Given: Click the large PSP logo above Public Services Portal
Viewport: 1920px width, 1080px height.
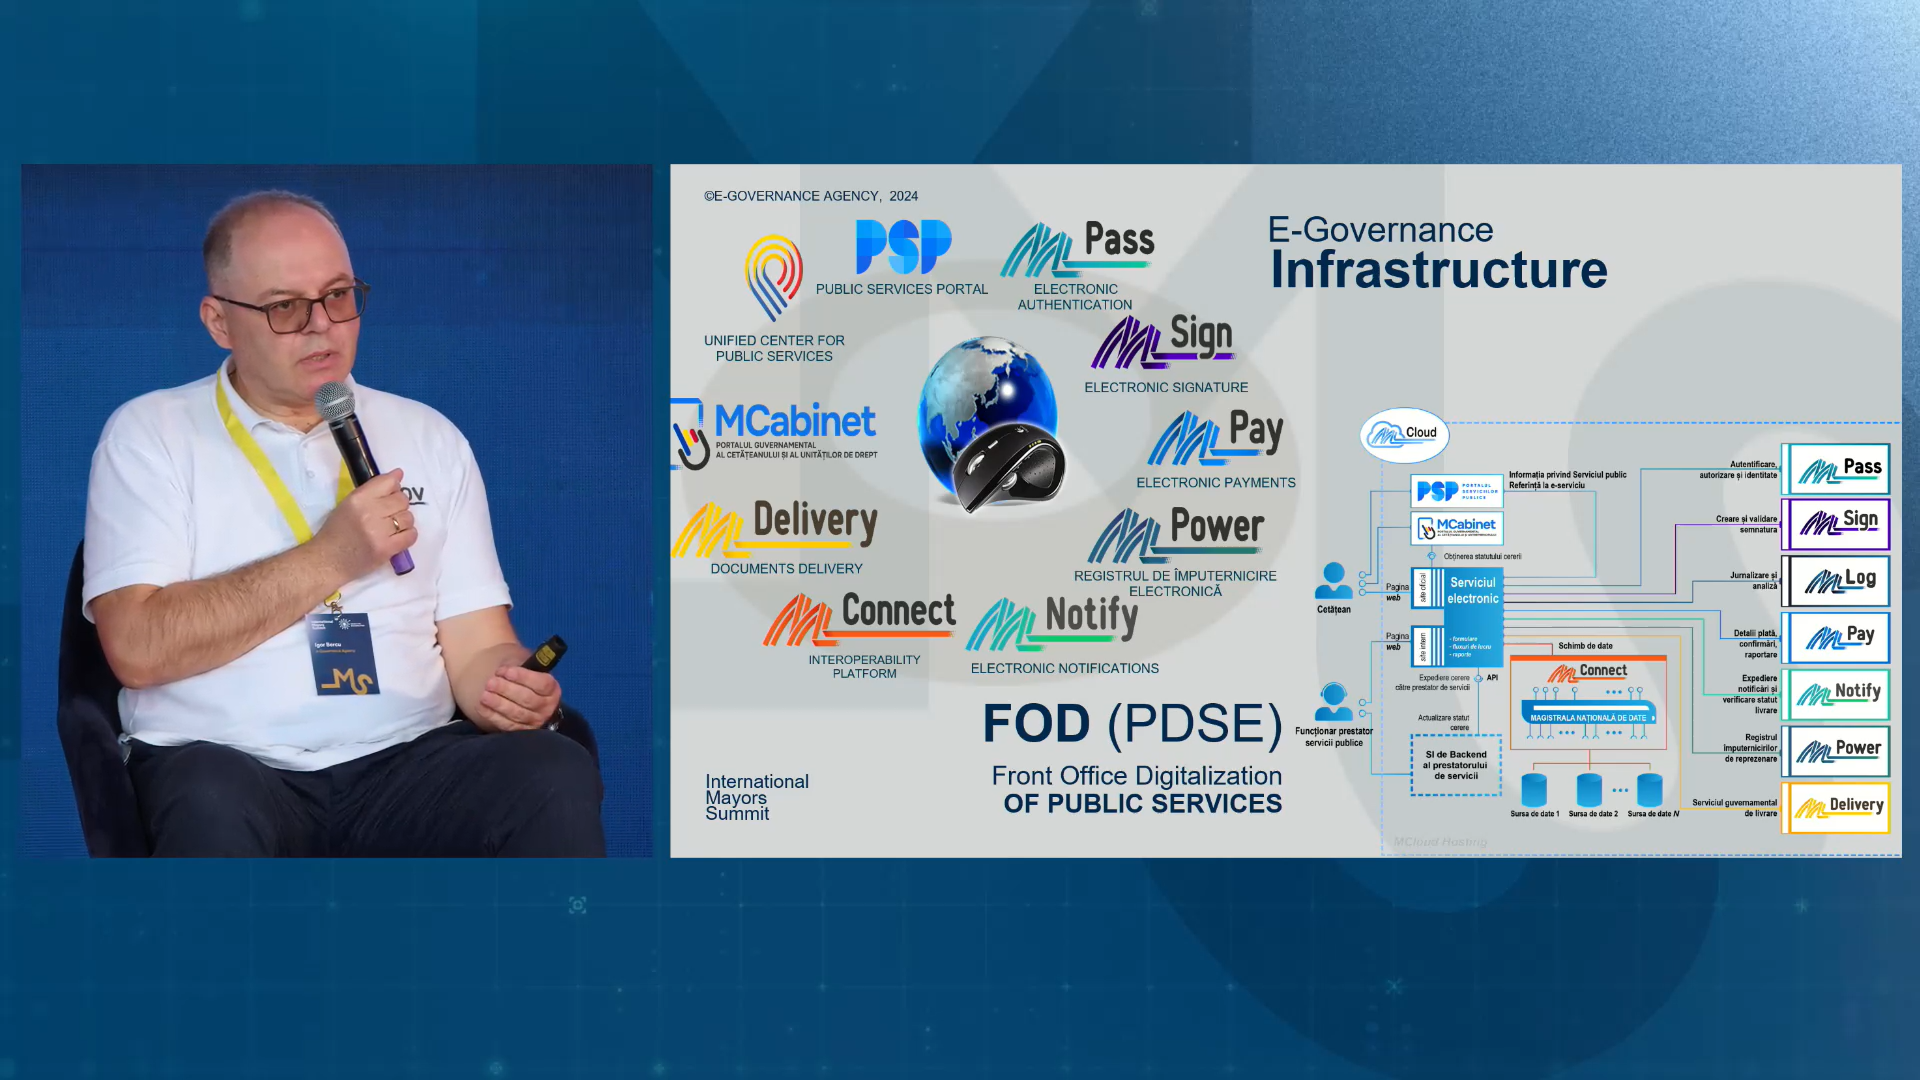Looking at the screenshot, I should [x=903, y=247].
